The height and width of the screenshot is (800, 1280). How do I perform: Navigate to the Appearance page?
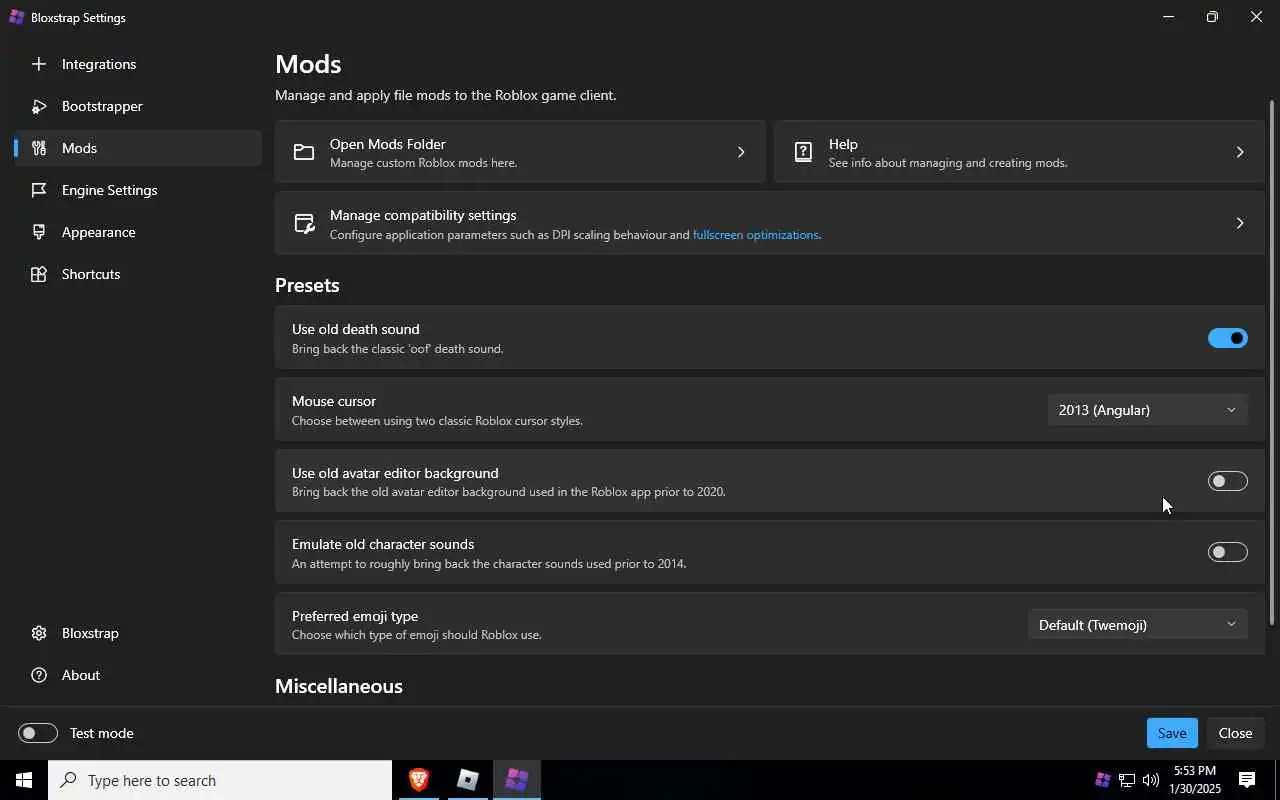click(x=138, y=232)
